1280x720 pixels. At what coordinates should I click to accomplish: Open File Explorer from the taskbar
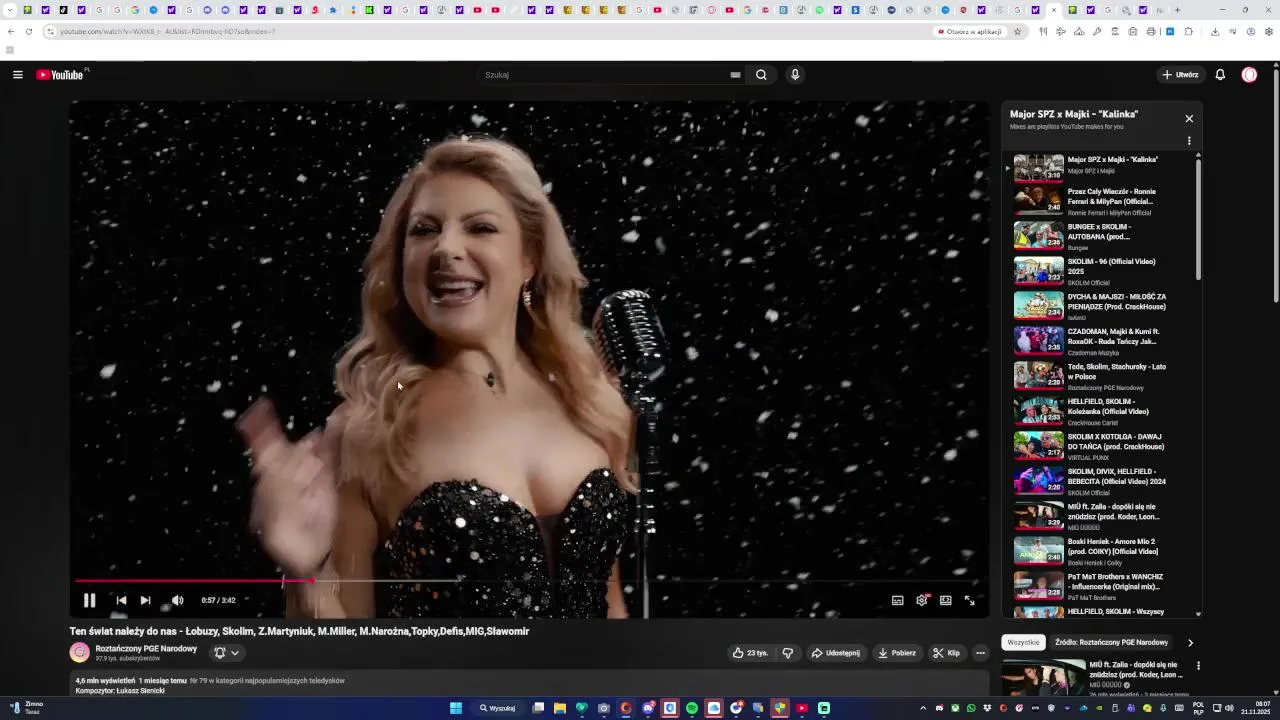(x=560, y=708)
